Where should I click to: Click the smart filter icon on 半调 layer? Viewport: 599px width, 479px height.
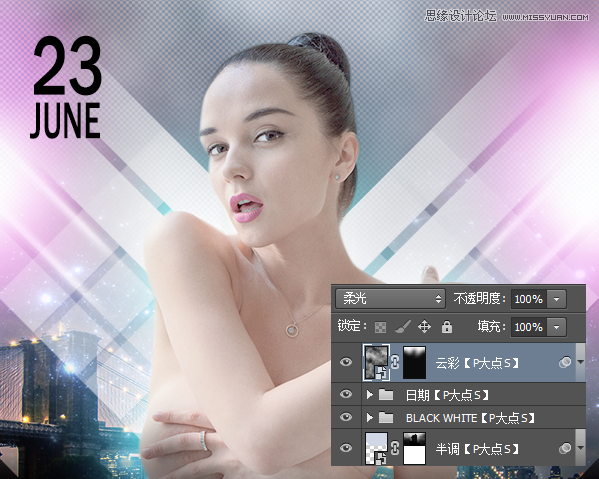click(x=565, y=448)
